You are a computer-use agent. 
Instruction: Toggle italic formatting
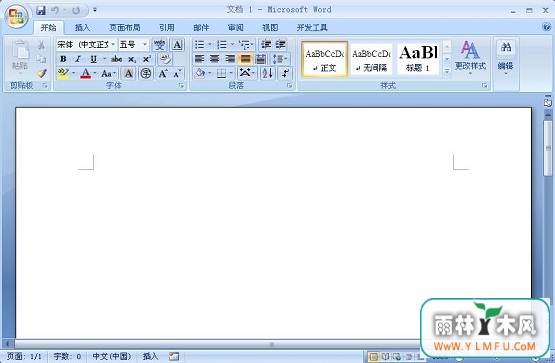pos(78,59)
